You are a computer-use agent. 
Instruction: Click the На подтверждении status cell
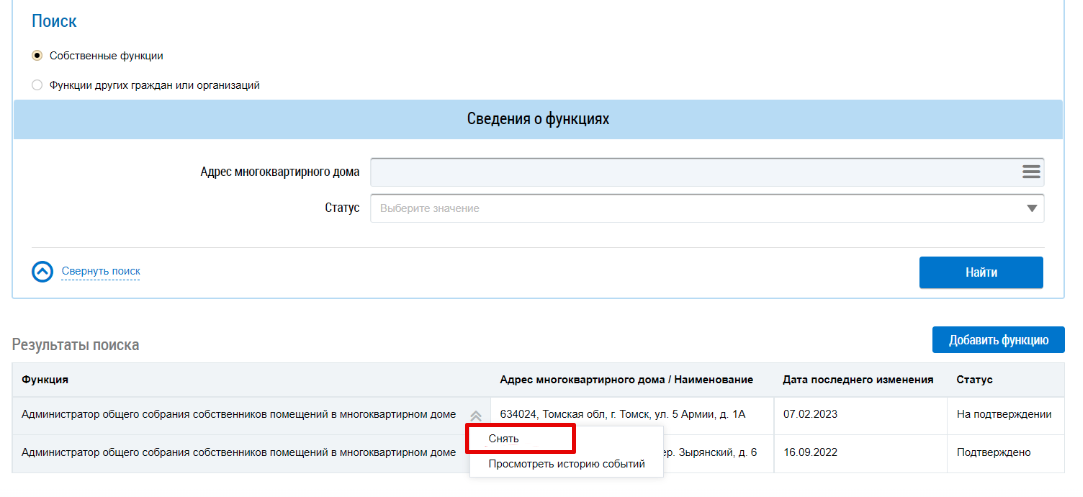coord(1003,414)
